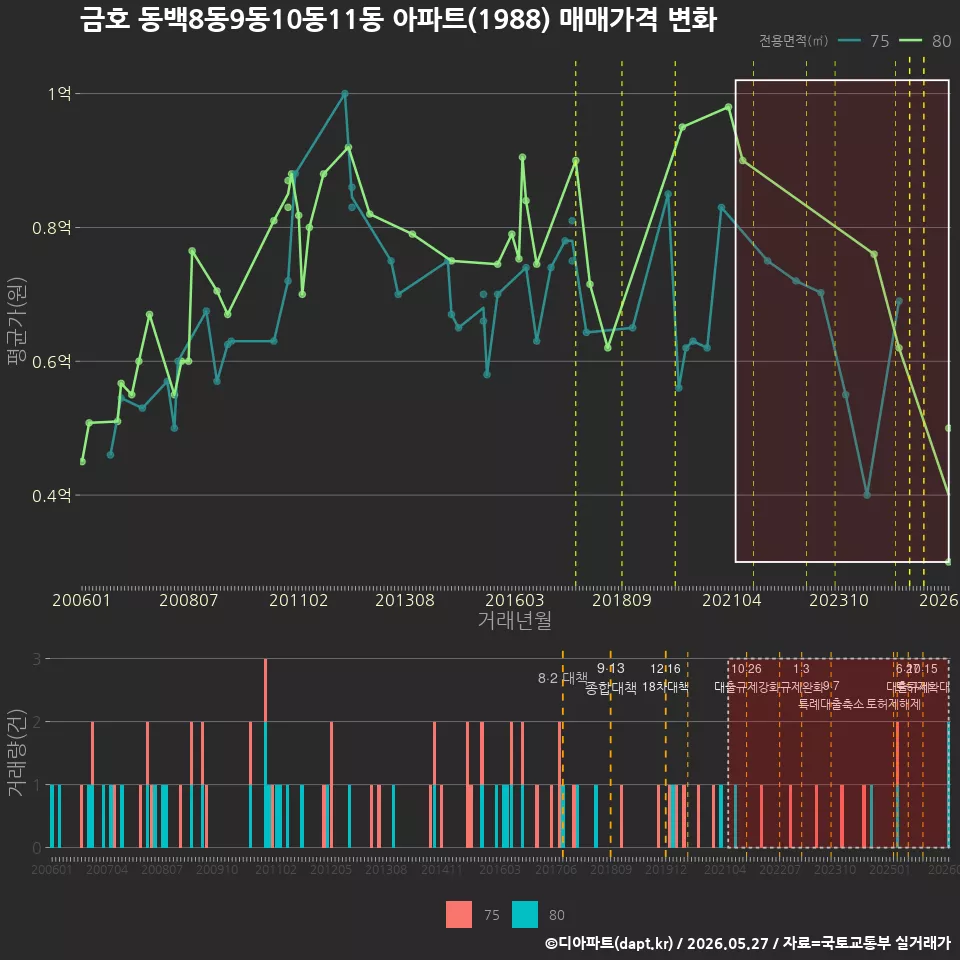Click '201603' label on the price chart axis
The image size is (960, 960).
[514, 600]
